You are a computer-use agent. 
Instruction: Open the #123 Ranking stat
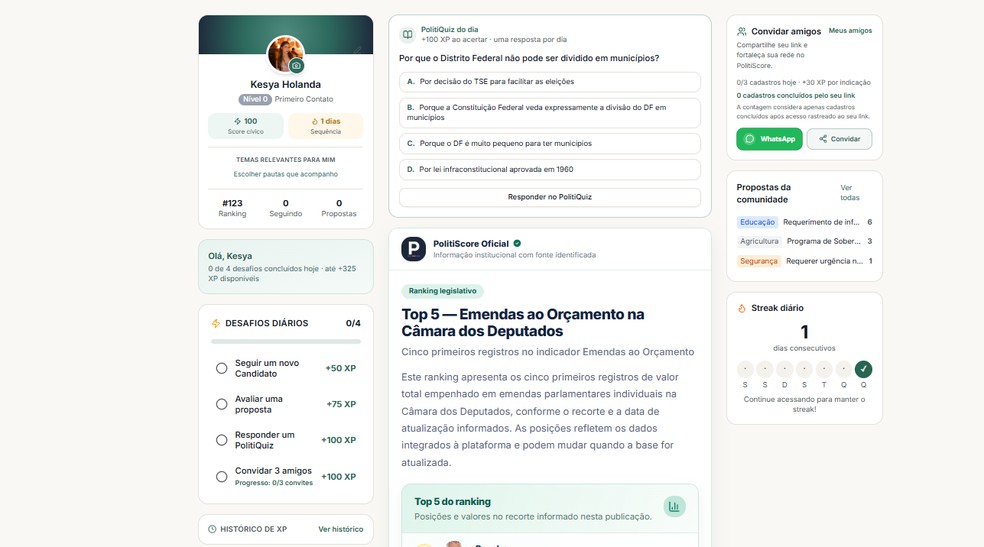tap(232, 208)
